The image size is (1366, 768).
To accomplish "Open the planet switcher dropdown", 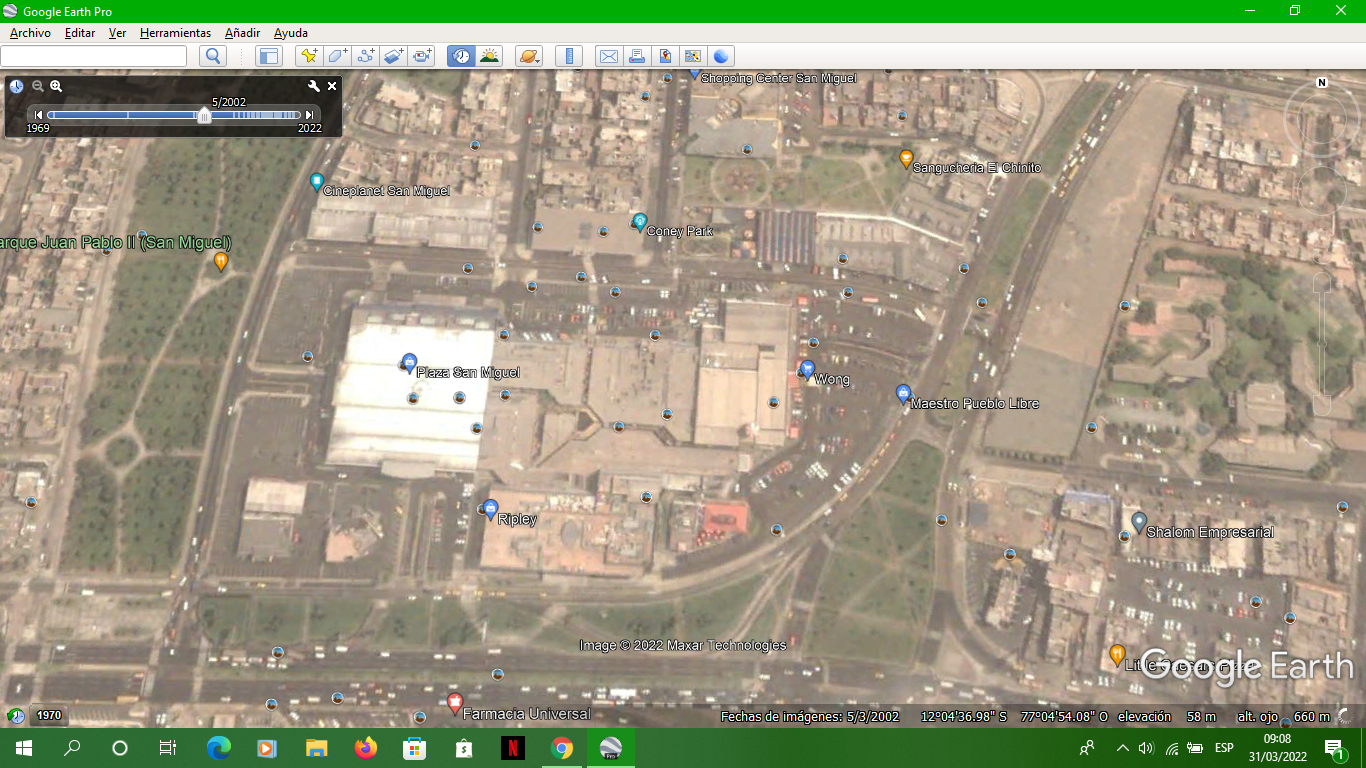I will coord(529,56).
